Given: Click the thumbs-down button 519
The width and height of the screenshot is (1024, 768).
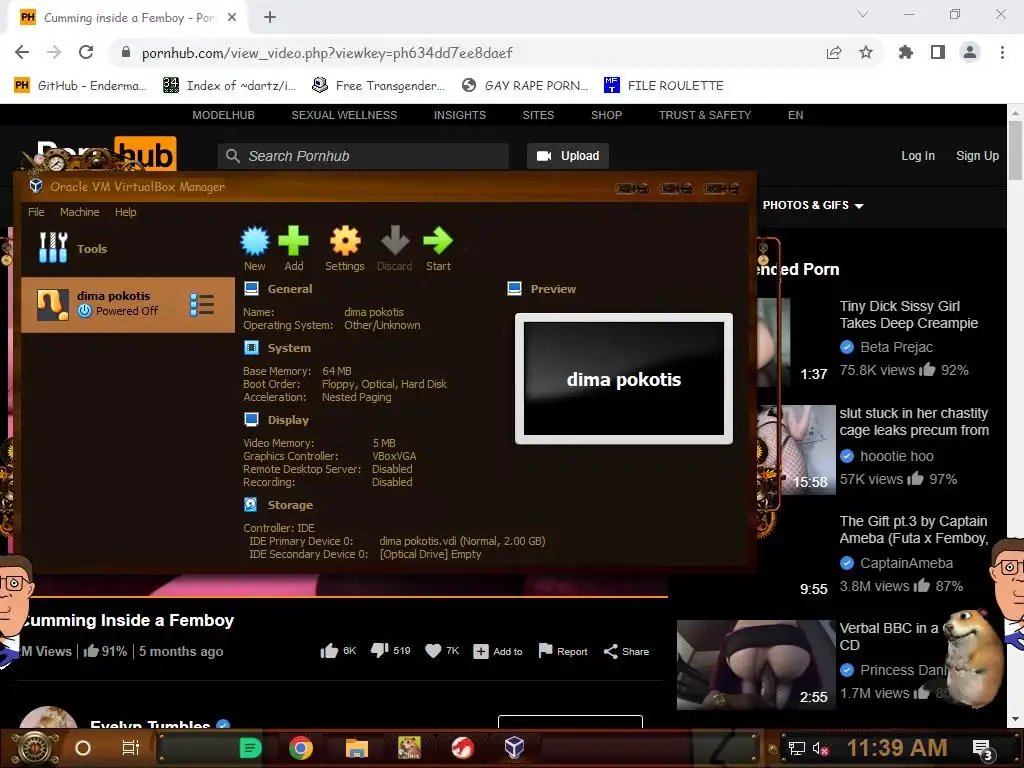Looking at the screenshot, I should (x=391, y=650).
